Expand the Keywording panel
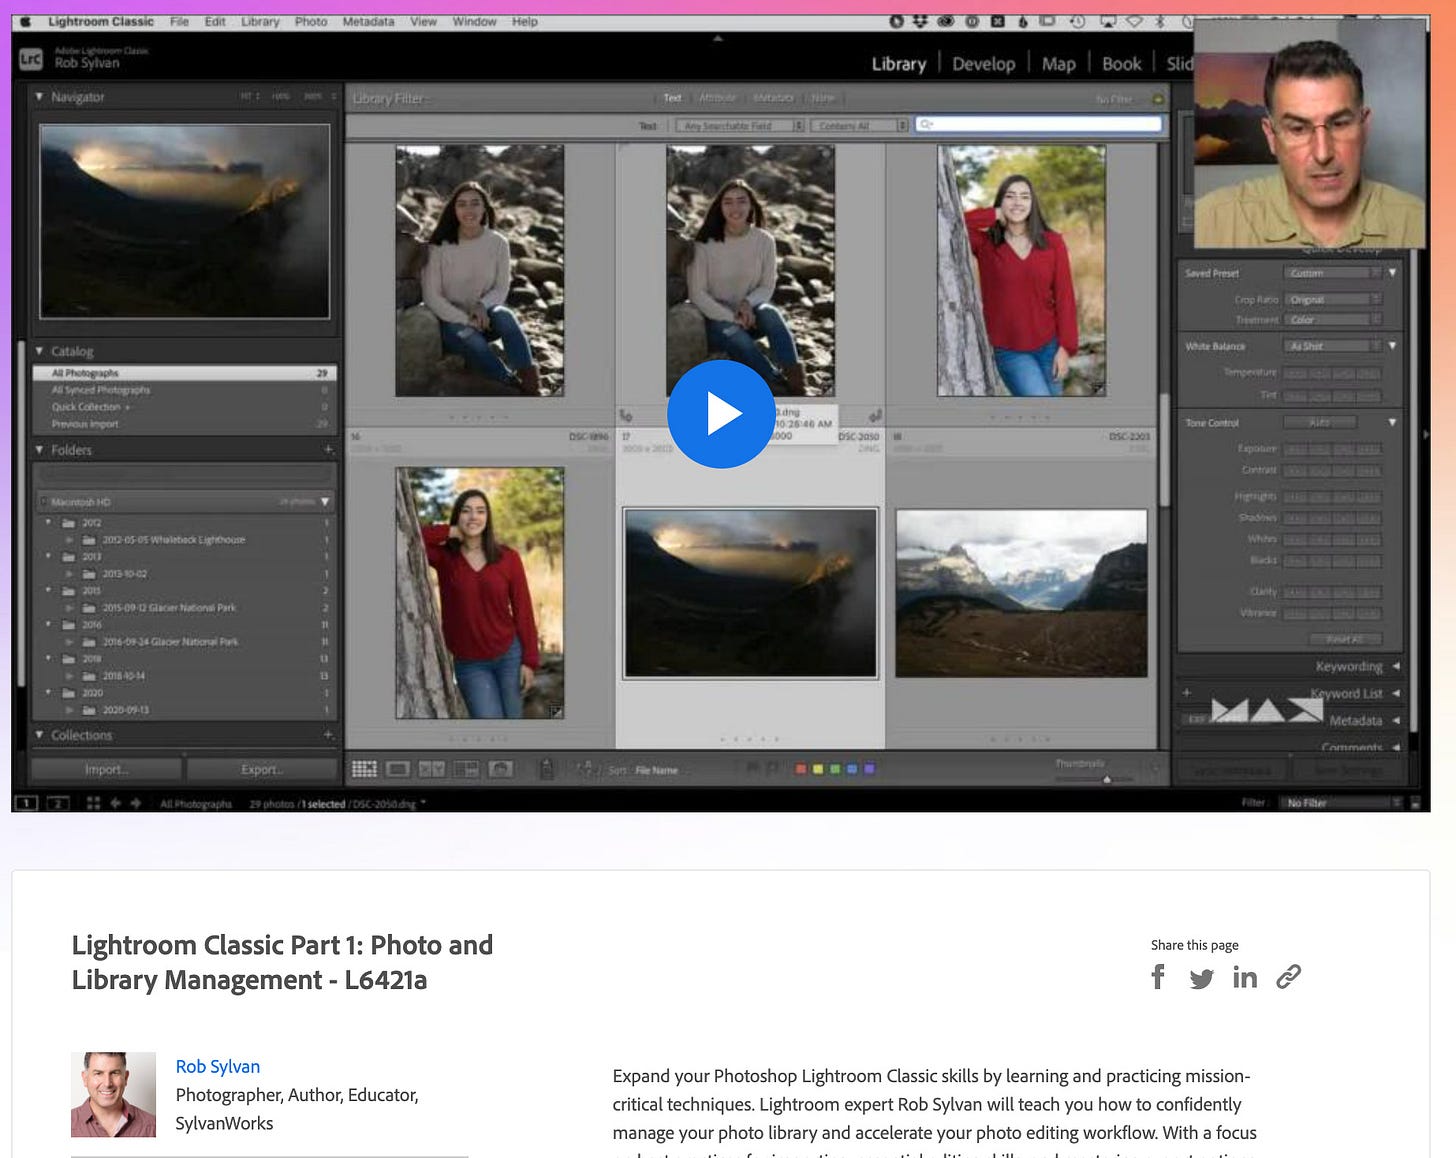Screen dimensions: 1456x1158 tap(1396, 666)
